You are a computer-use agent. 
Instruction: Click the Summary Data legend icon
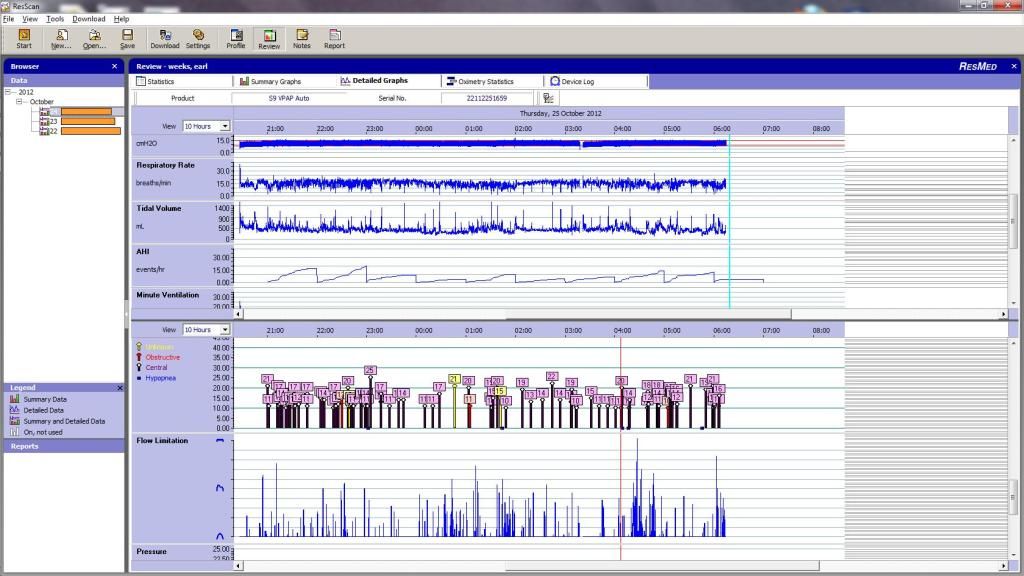pyautogui.click(x=14, y=399)
